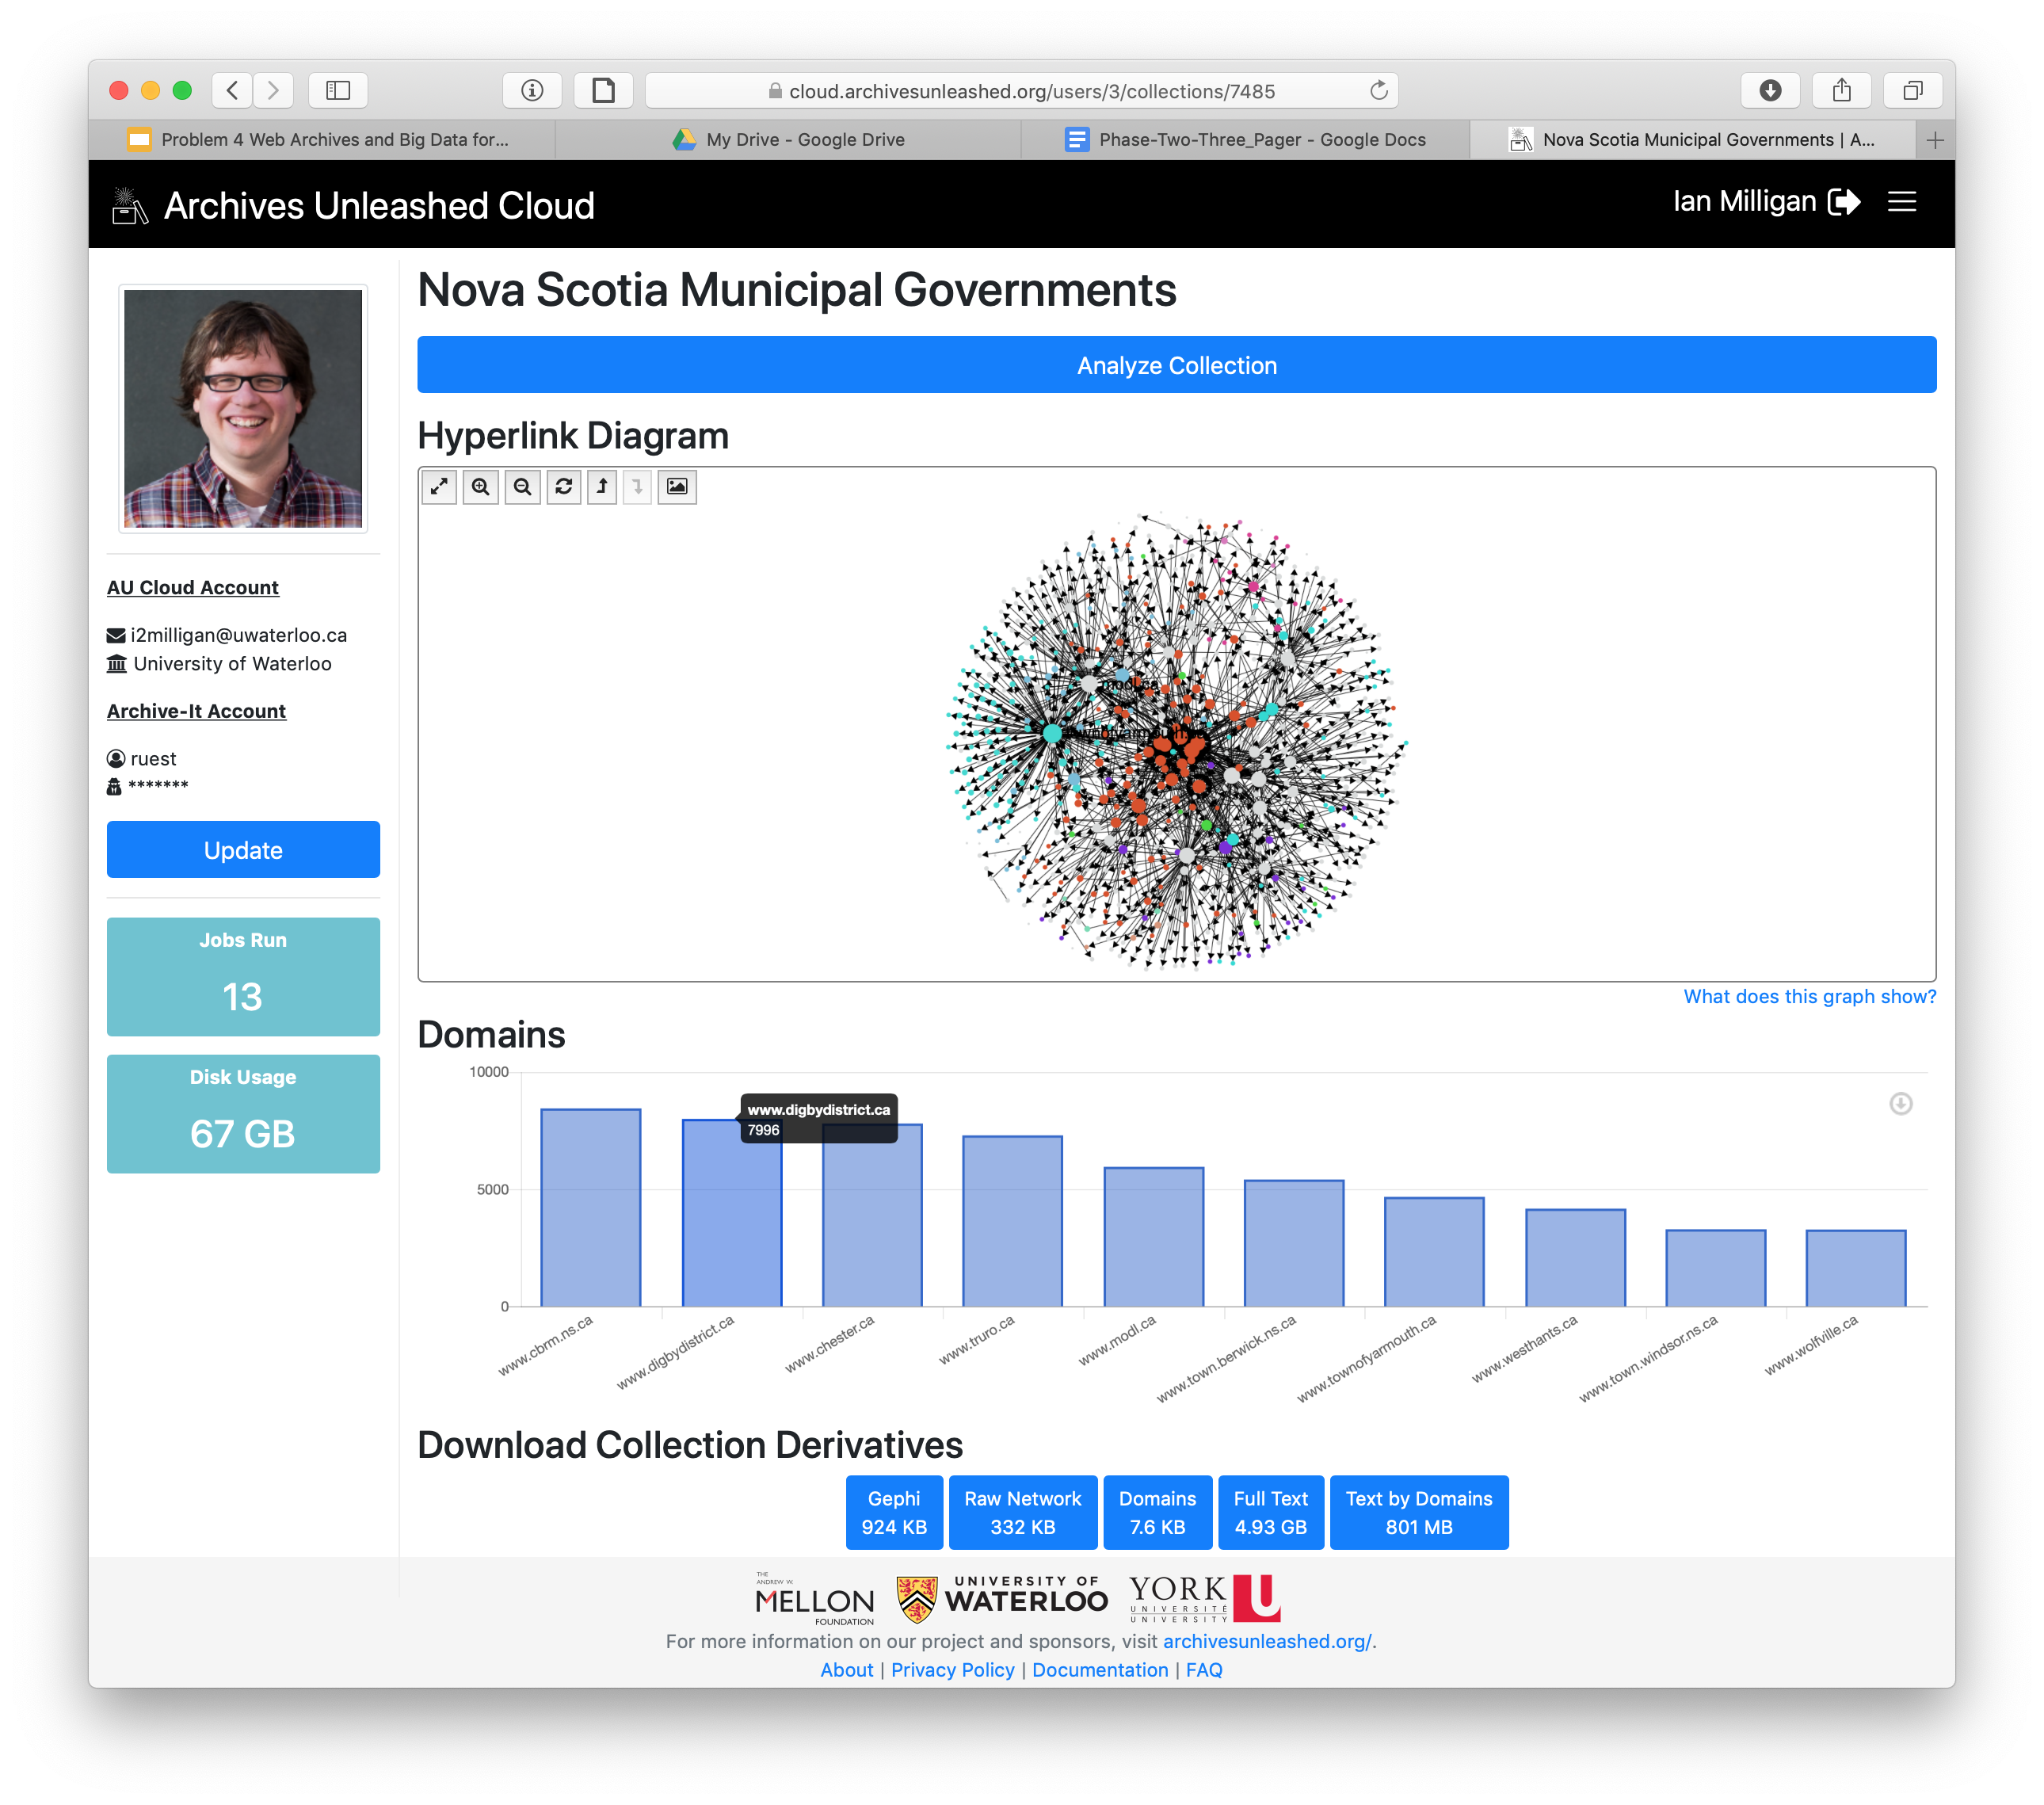
Task: Click the Jobs Run 13 card
Action: 243,977
